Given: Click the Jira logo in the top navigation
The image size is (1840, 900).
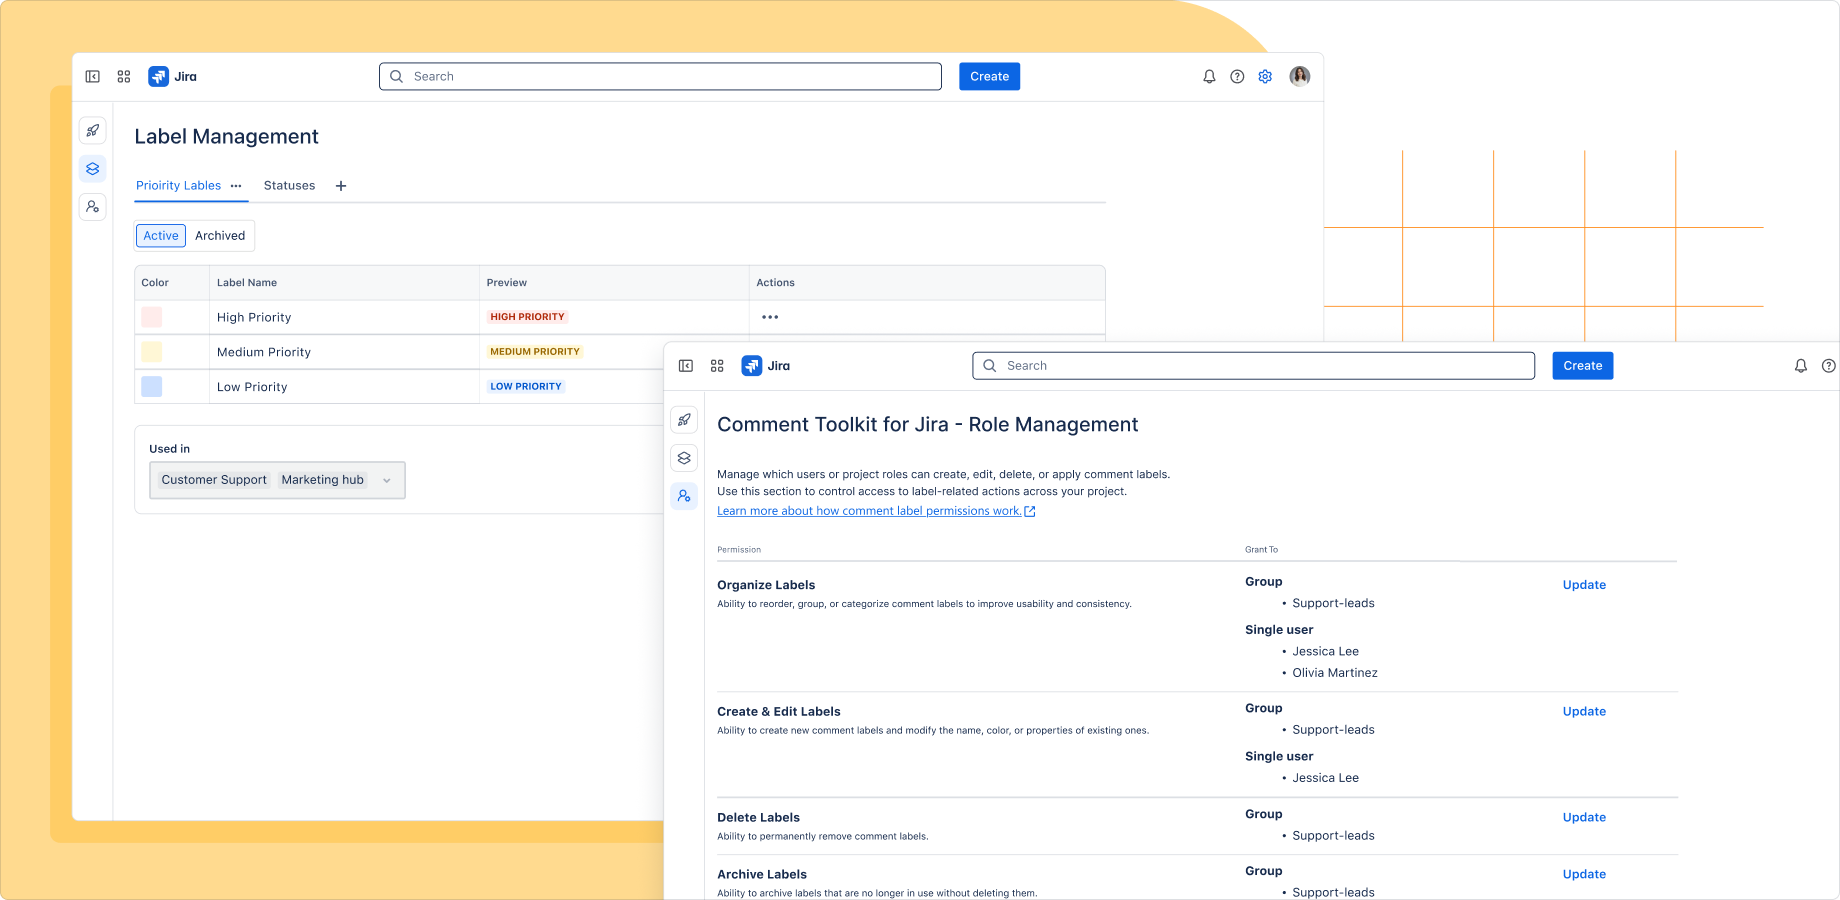Looking at the screenshot, I should point(170,76).
